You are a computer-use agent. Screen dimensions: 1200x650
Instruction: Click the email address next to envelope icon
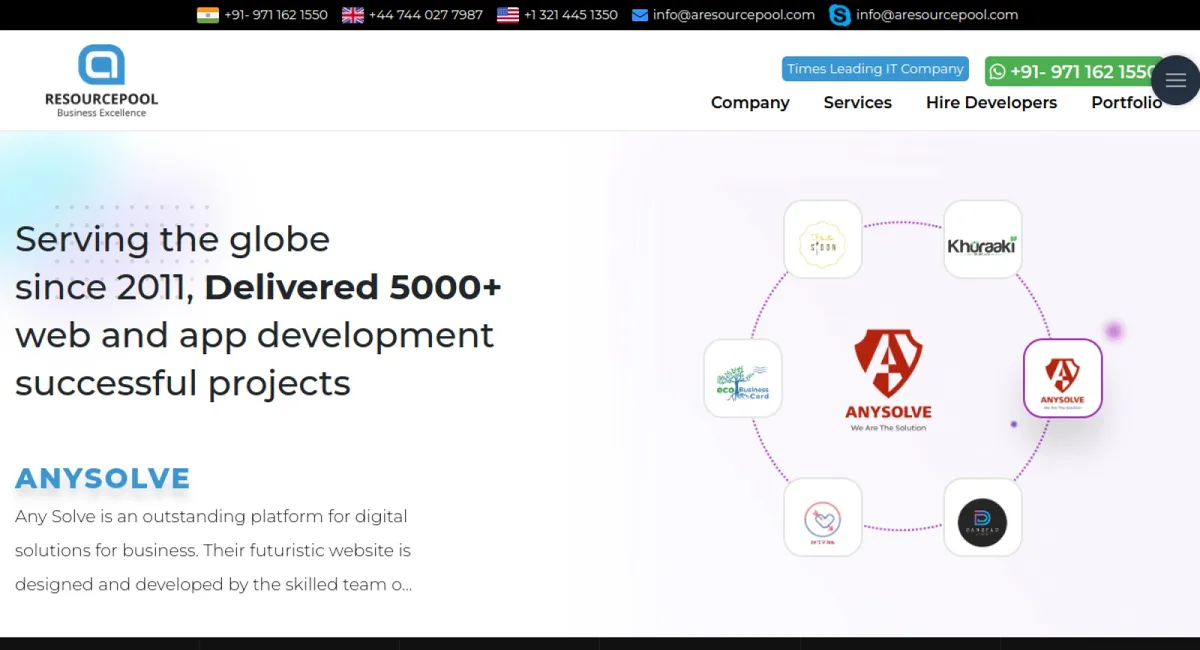click(734, 15)
